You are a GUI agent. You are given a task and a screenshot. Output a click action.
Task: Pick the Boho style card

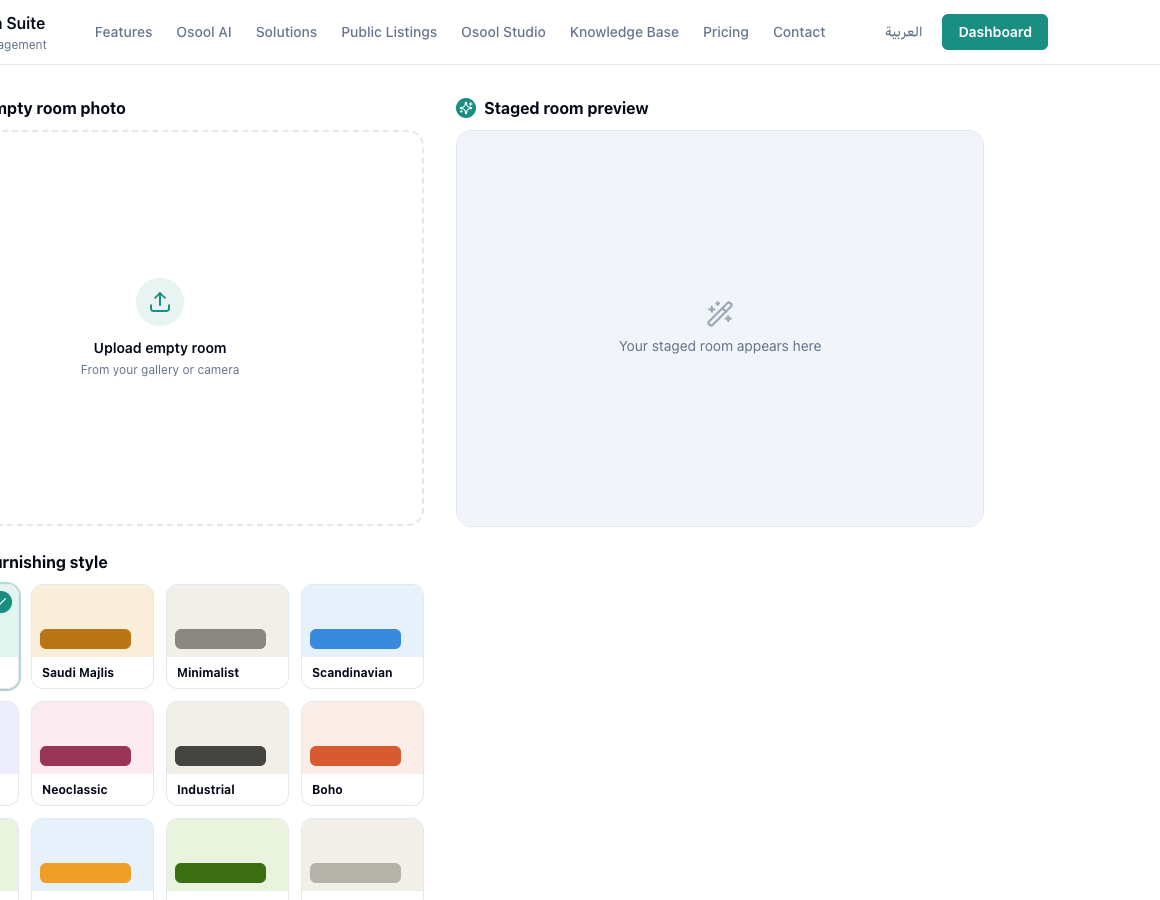362,753
